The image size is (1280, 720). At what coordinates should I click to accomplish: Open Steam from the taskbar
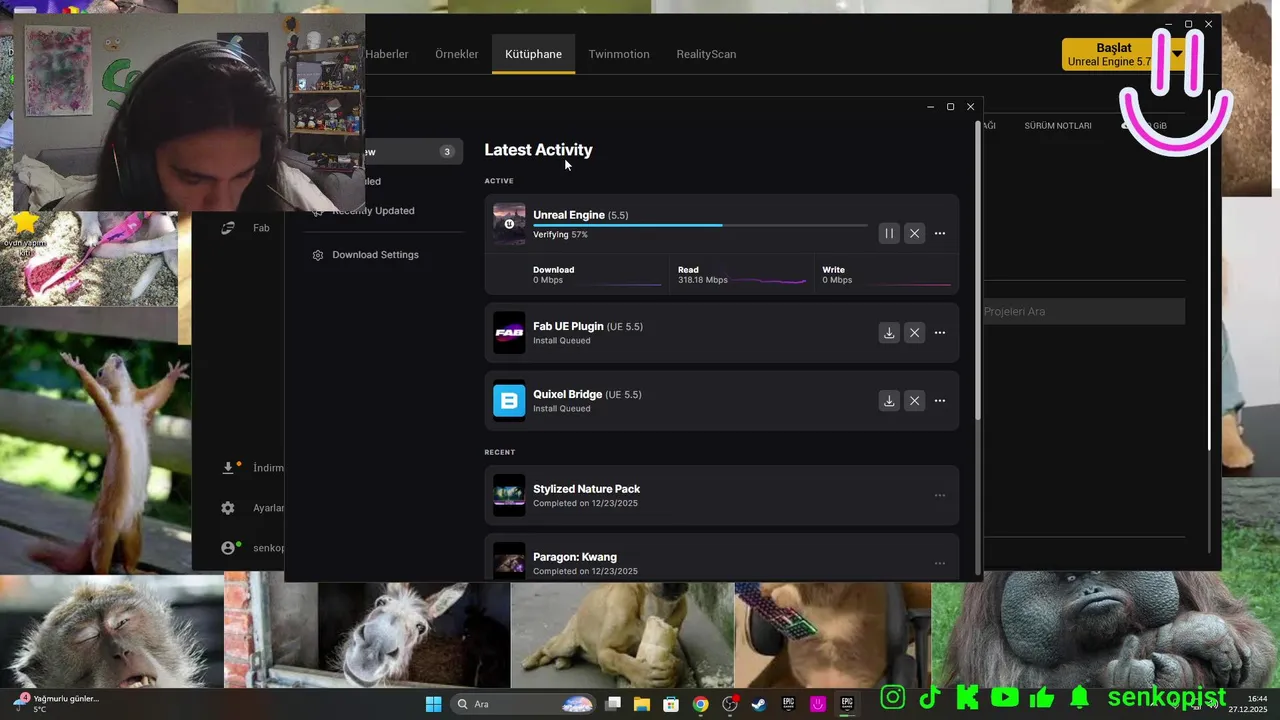[x=759, y=704]
